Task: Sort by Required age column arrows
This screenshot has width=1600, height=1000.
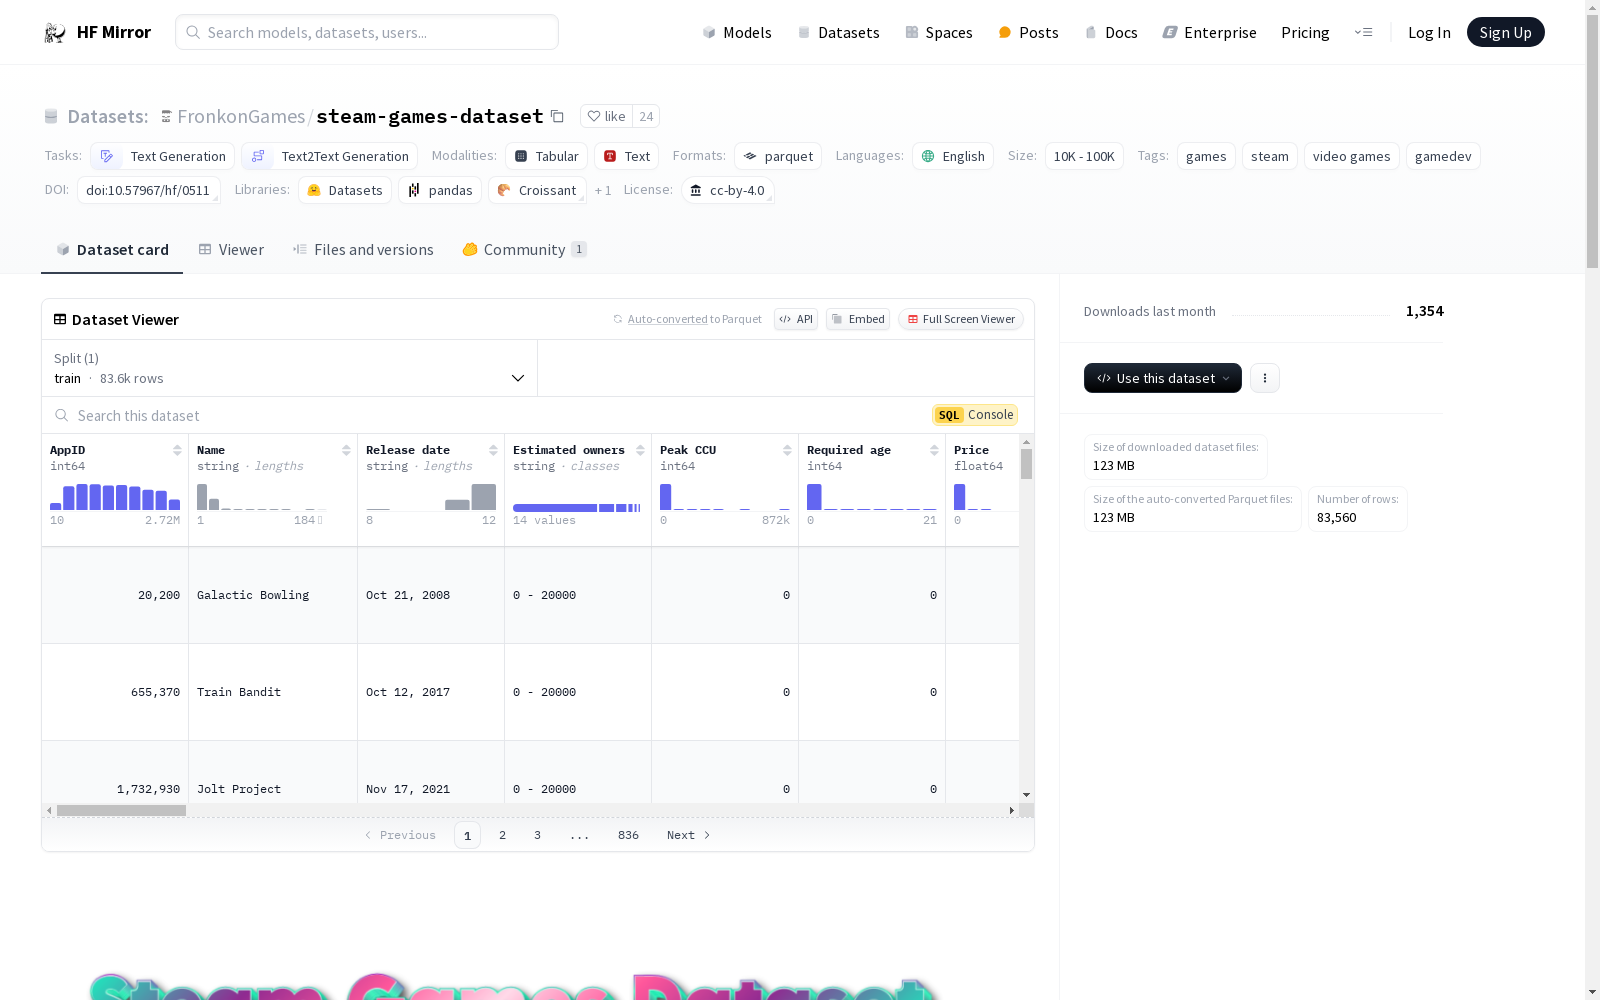Action: [934, 450]
